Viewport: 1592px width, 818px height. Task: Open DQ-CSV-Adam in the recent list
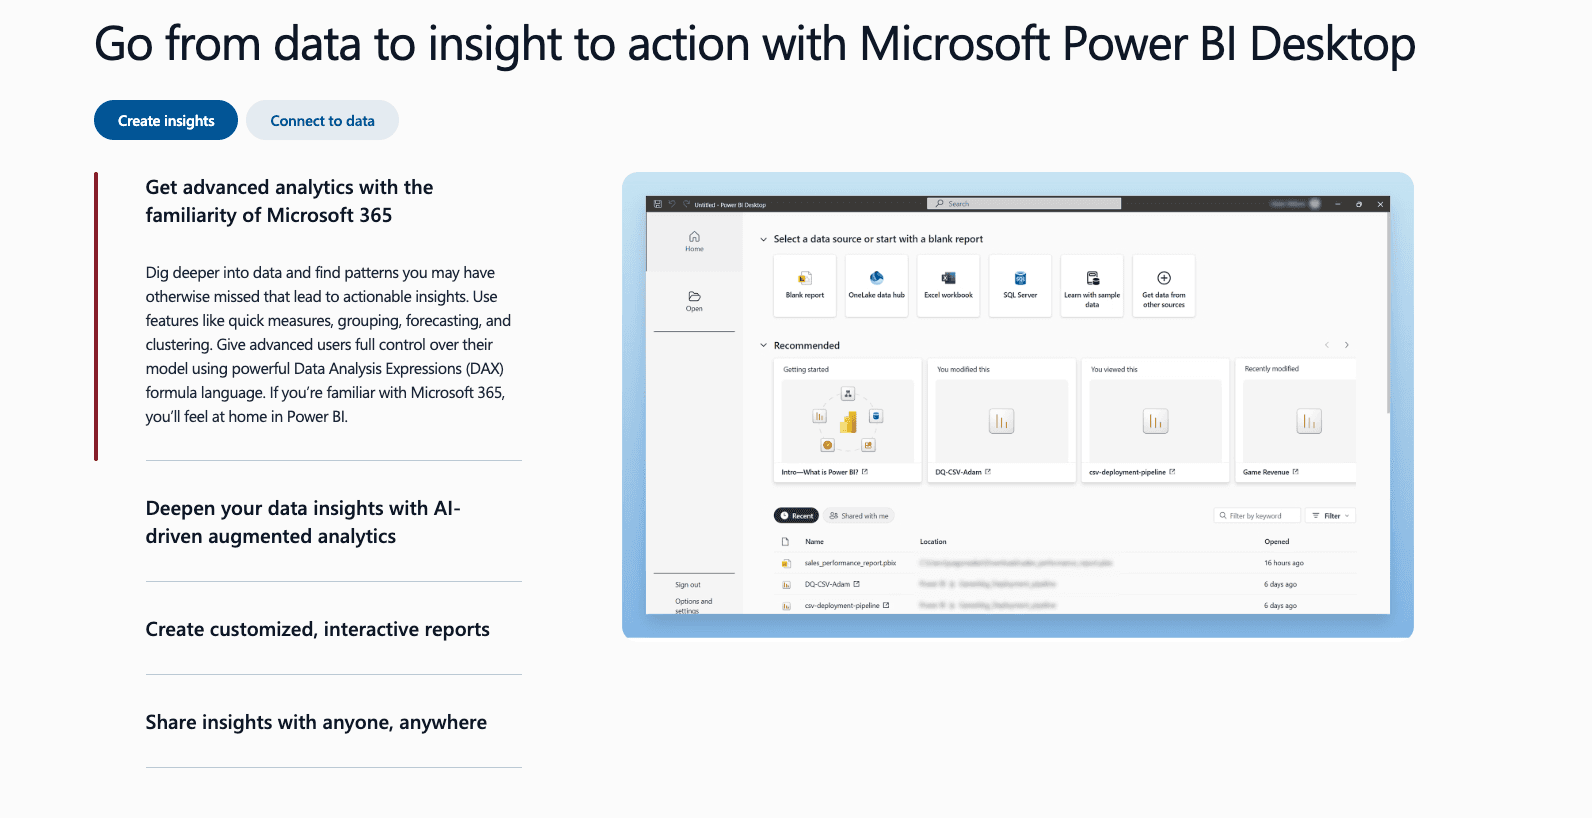(827, 584)
